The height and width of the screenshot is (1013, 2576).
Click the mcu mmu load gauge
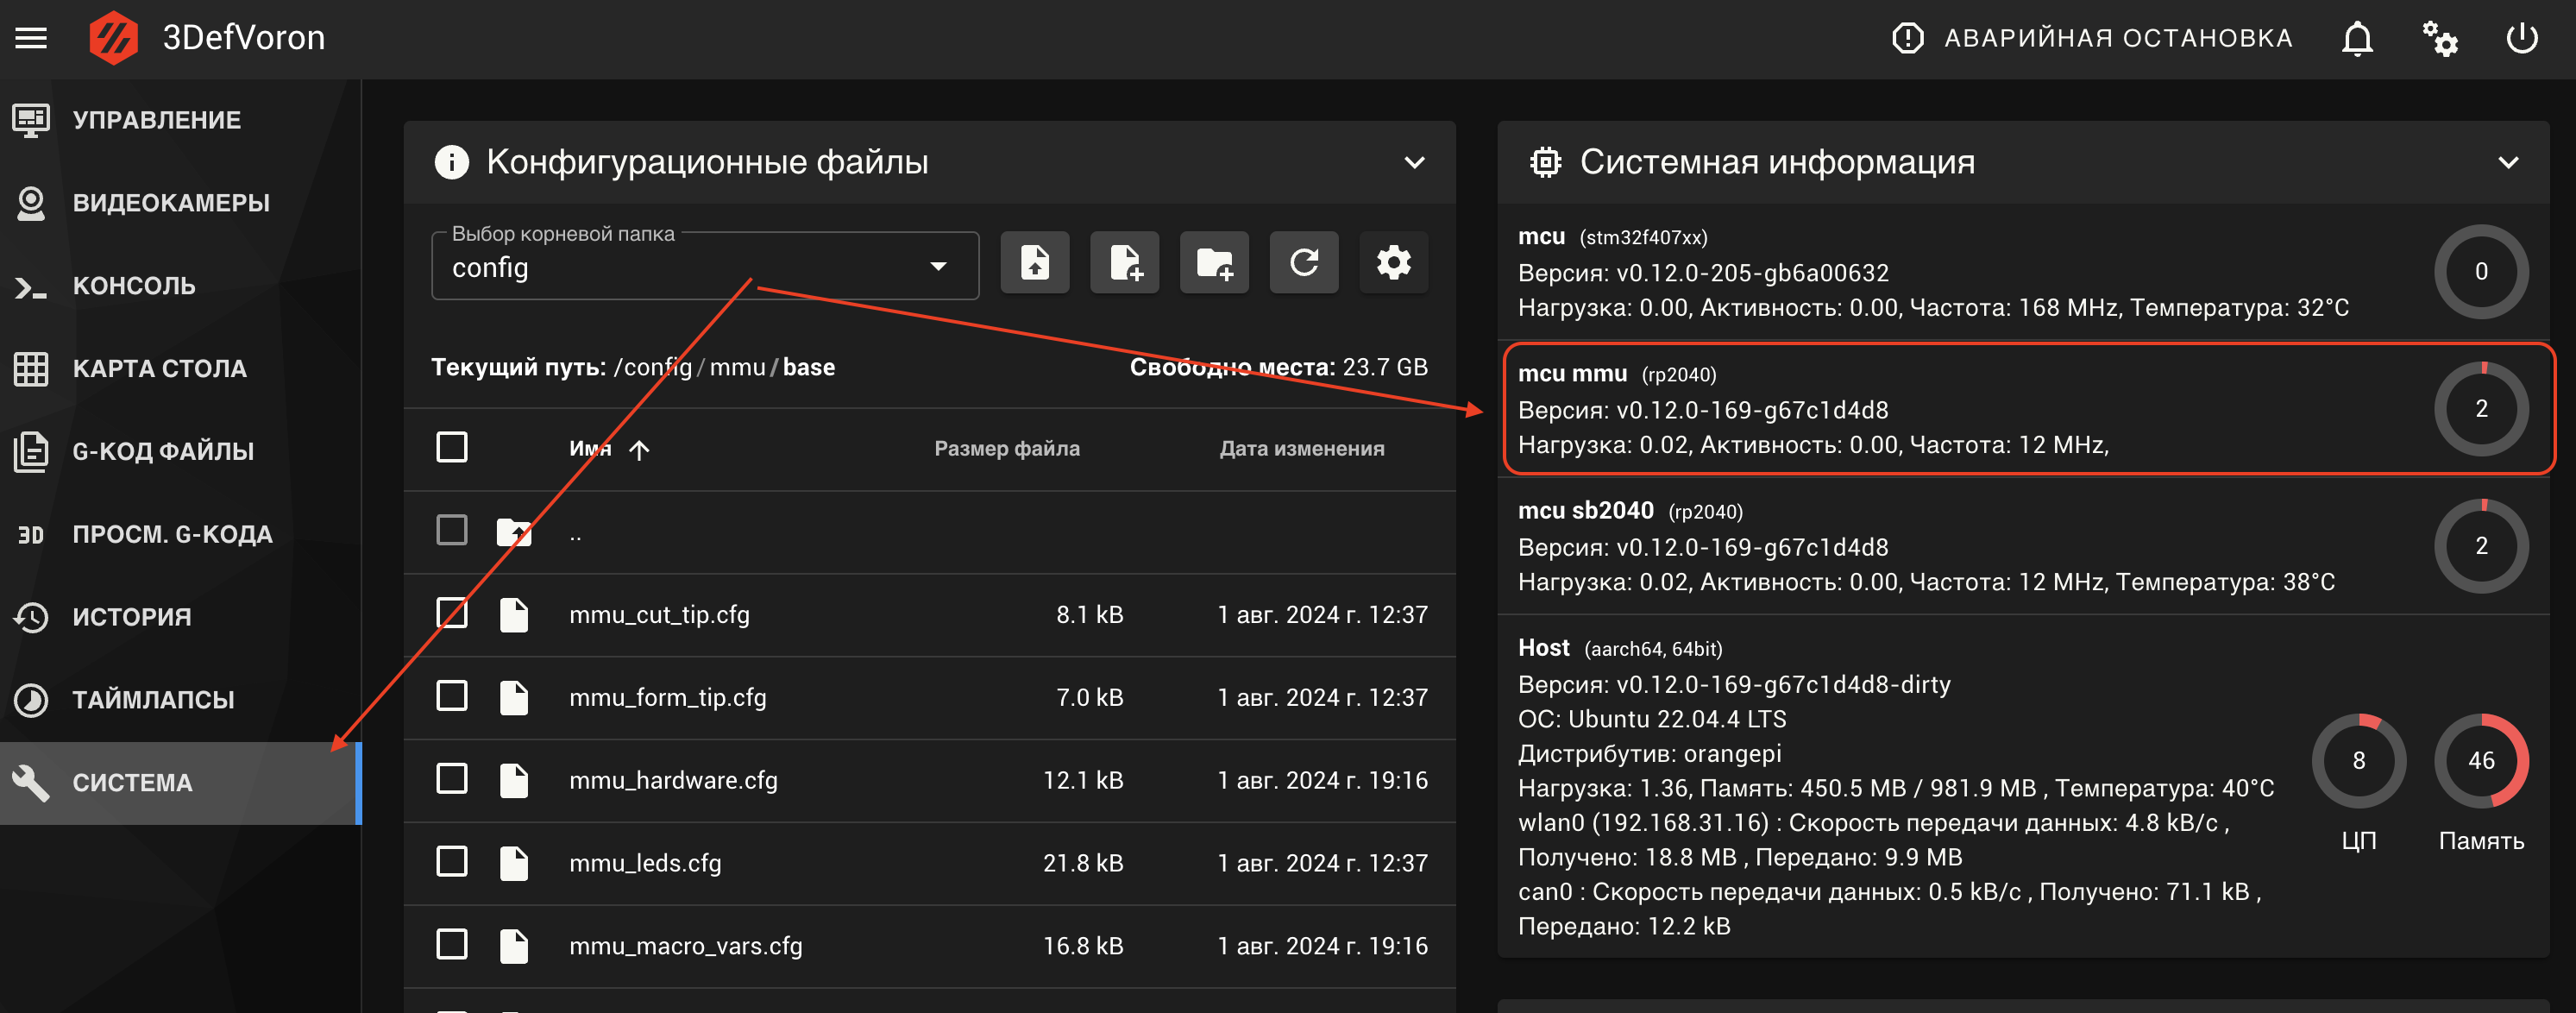click(x=2481, y=409)
